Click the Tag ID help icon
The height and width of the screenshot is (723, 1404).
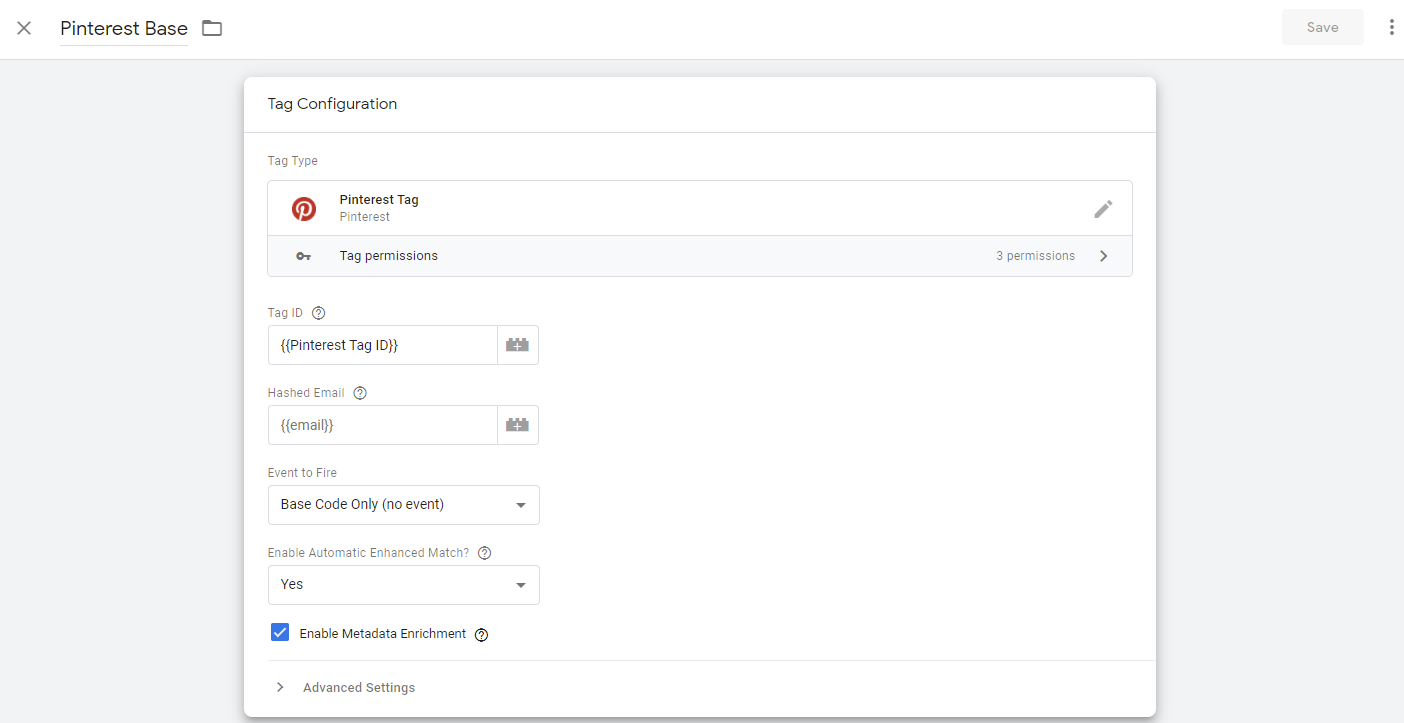(x=319, y=313)
